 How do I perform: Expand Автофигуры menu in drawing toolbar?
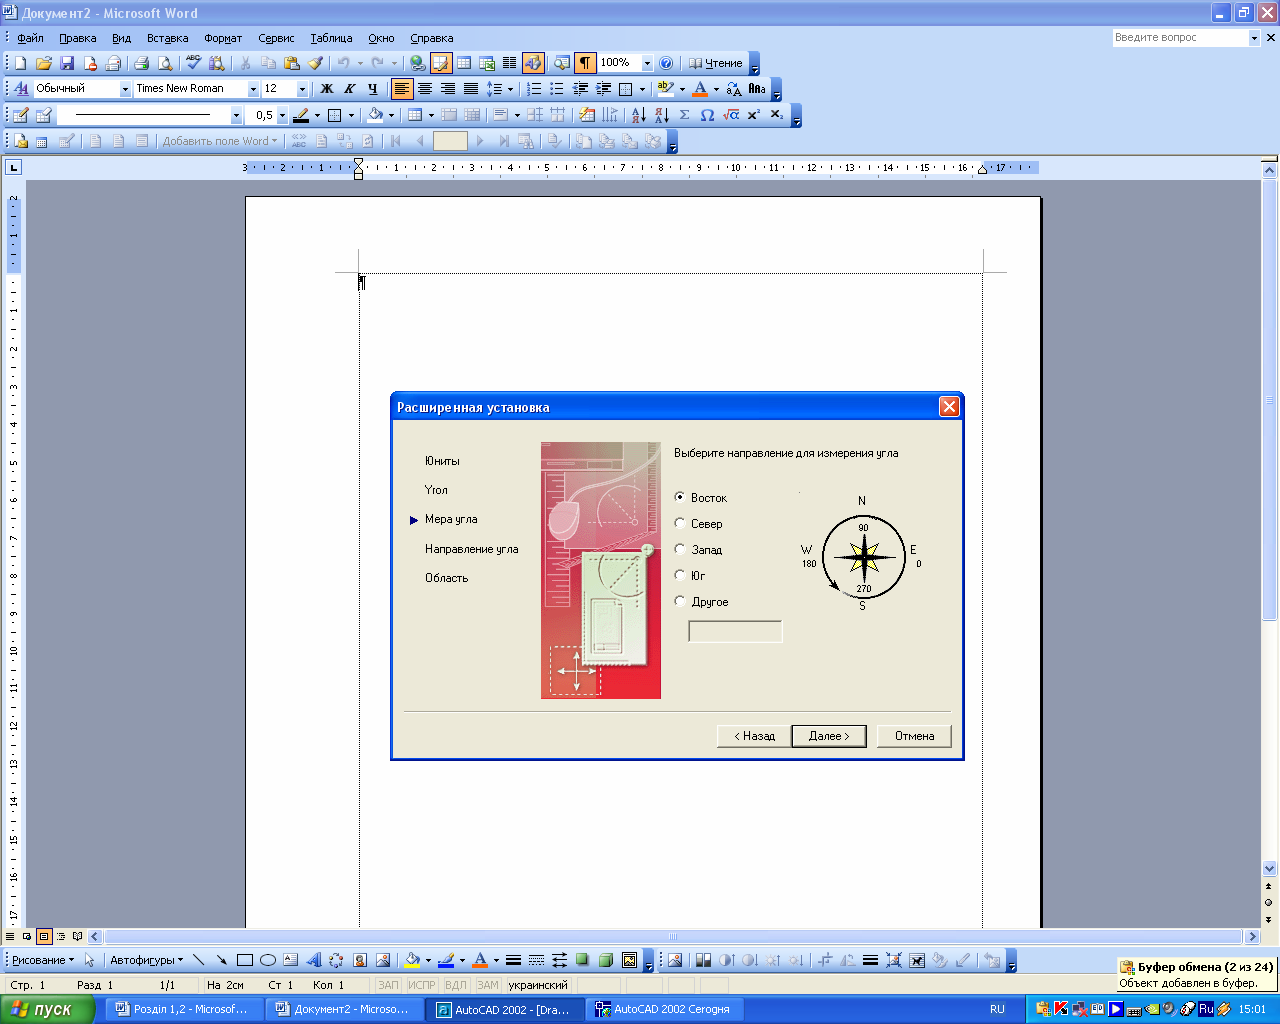pos(146,960)
